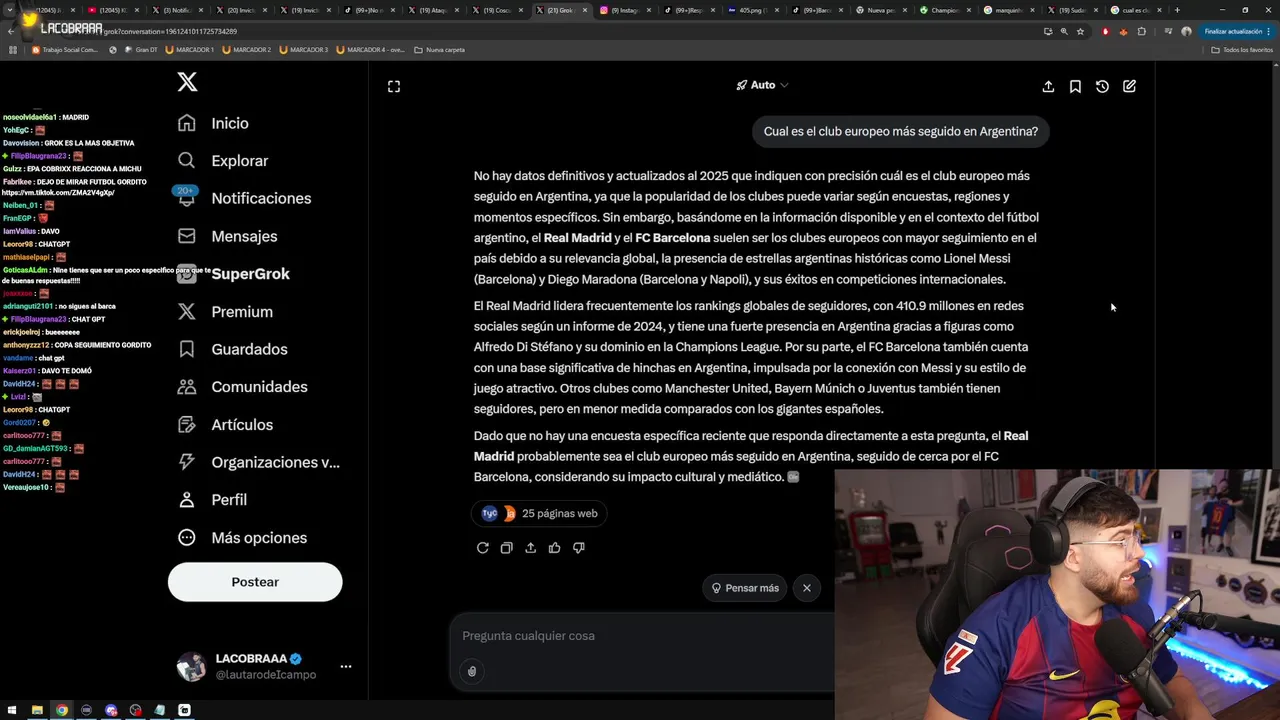Switch to the cual es cl... tab
The image size is (1280, 720).
(x=1136, y=10)
